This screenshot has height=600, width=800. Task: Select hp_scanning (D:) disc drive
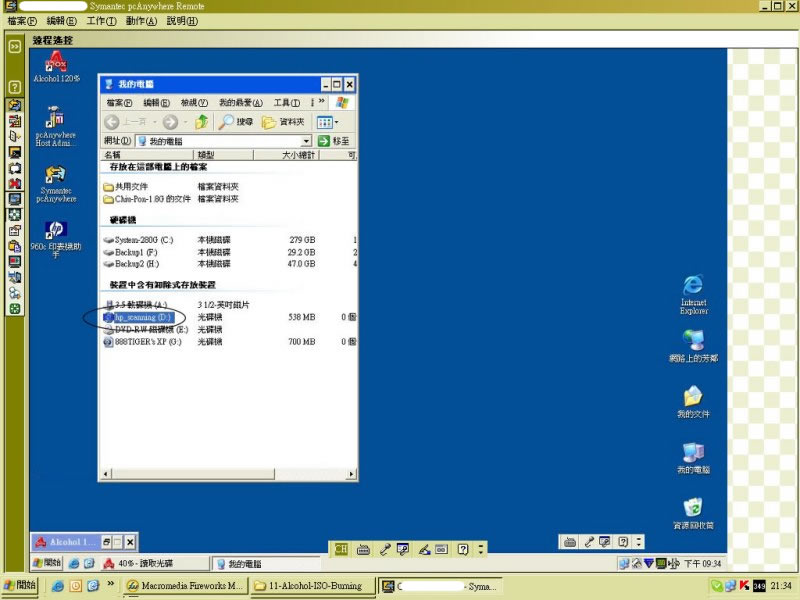(138, 317)
